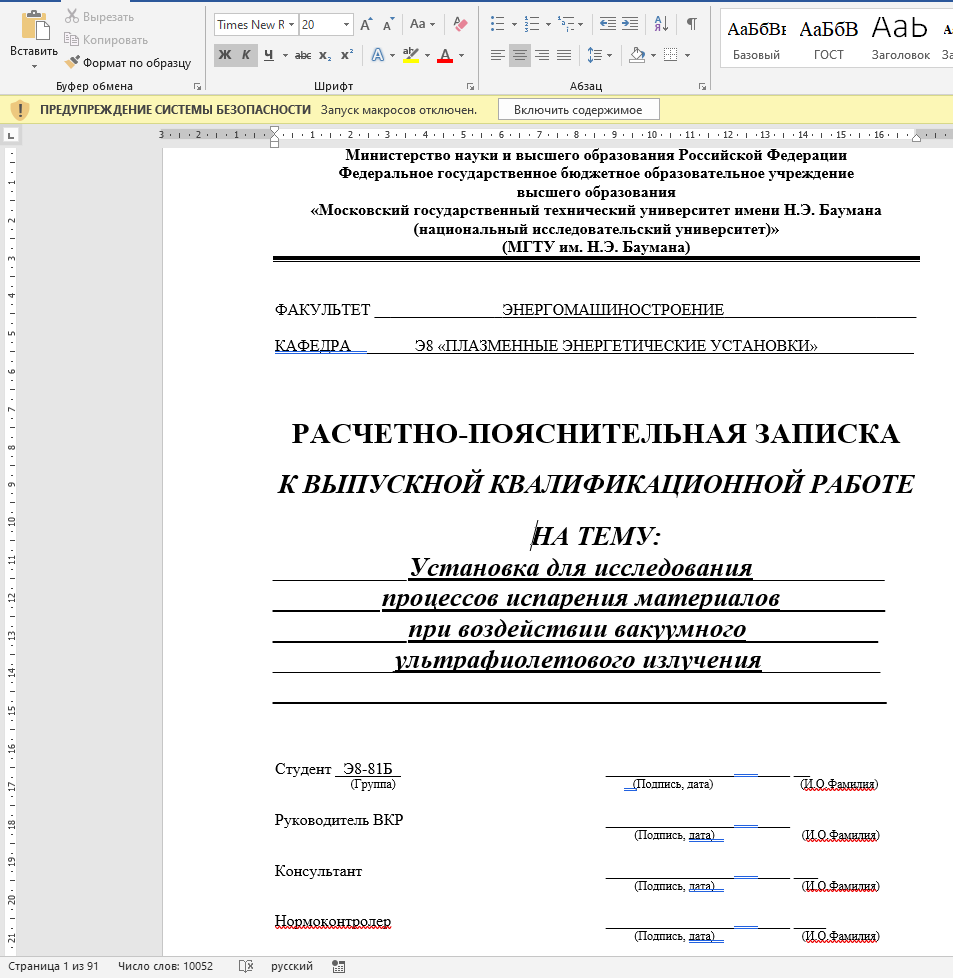The image size is (953, 978).
Task: Click the Increase Font Size icon
Action: [366, 24]
